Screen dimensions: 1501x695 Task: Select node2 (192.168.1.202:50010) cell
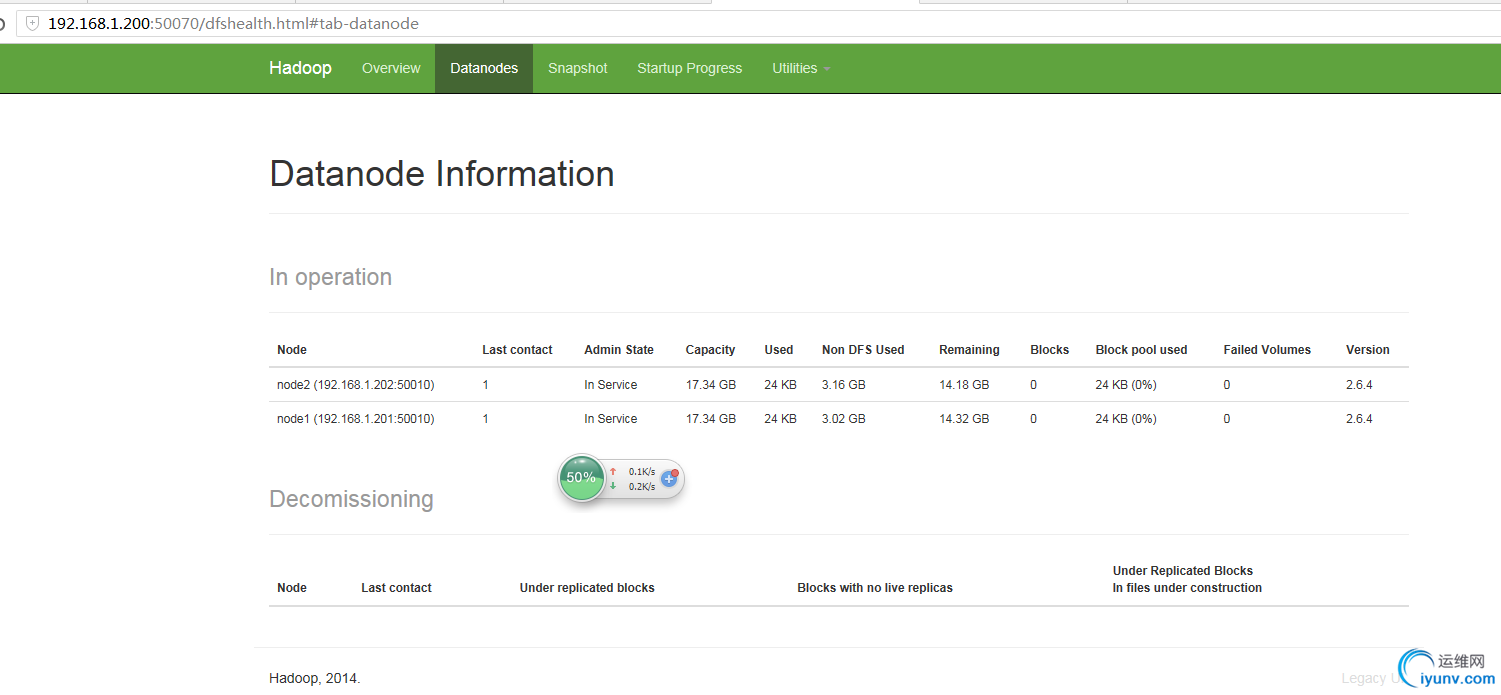(356, 385)
